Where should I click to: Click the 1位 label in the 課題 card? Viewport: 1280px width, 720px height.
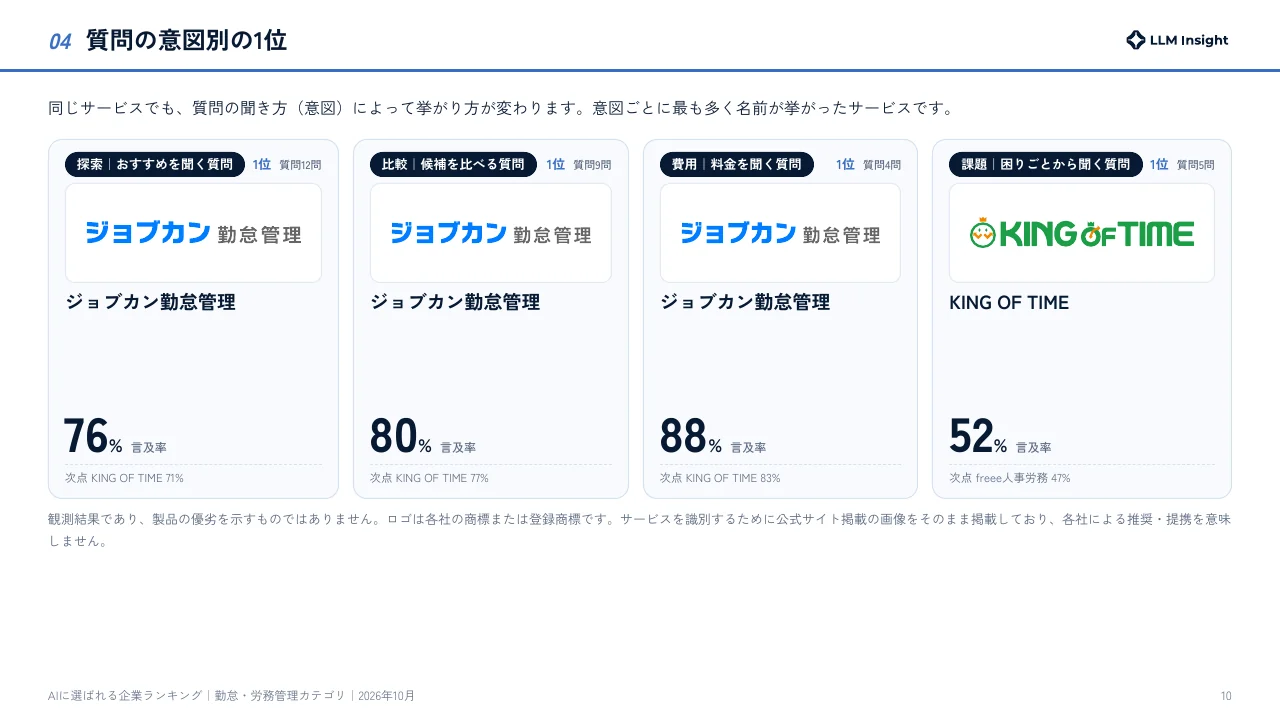1159,165
